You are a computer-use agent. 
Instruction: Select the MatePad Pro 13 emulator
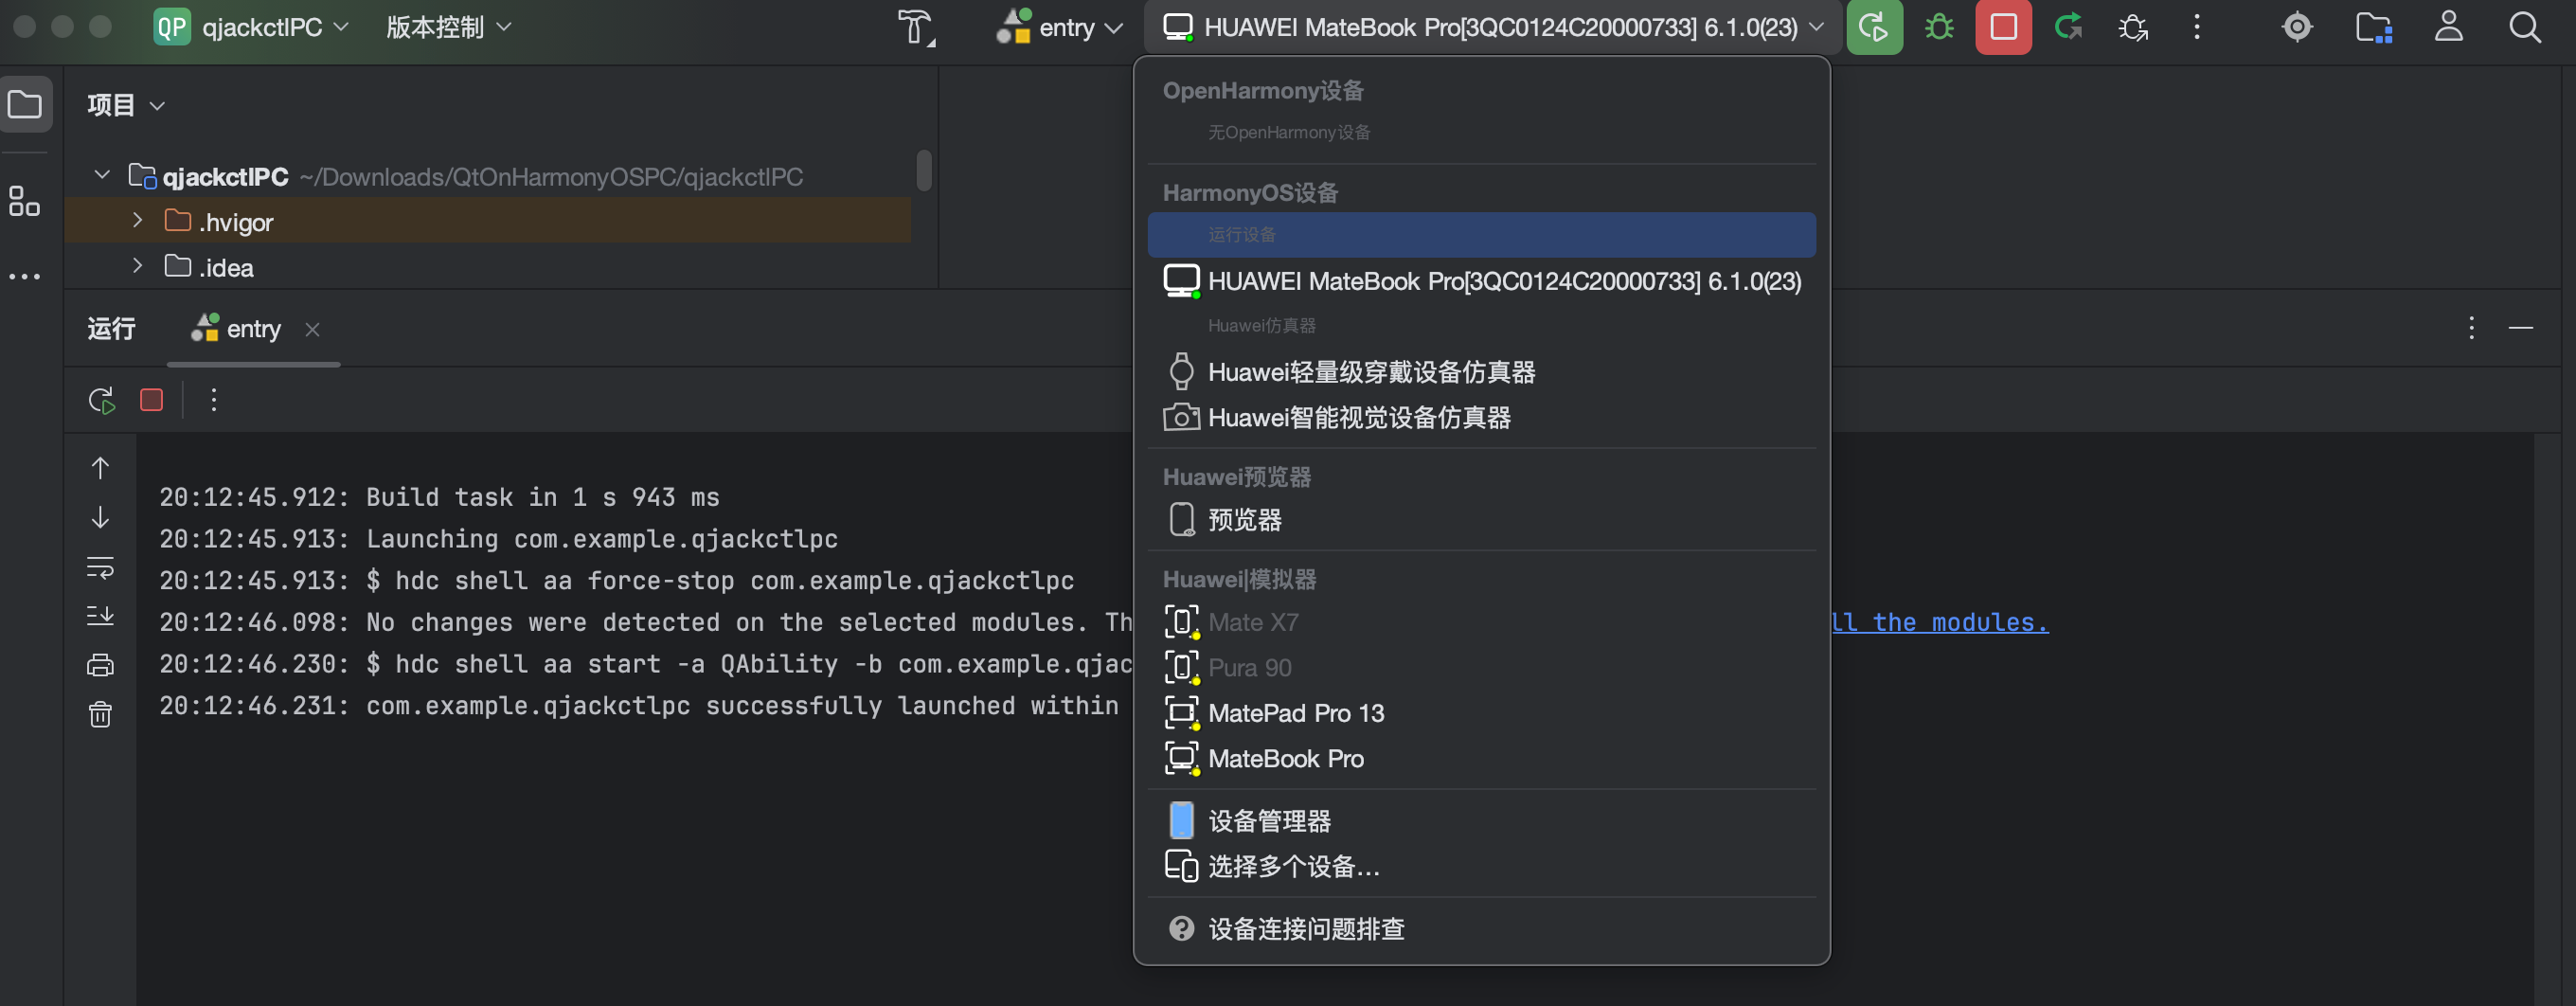tap(1482, 713)
